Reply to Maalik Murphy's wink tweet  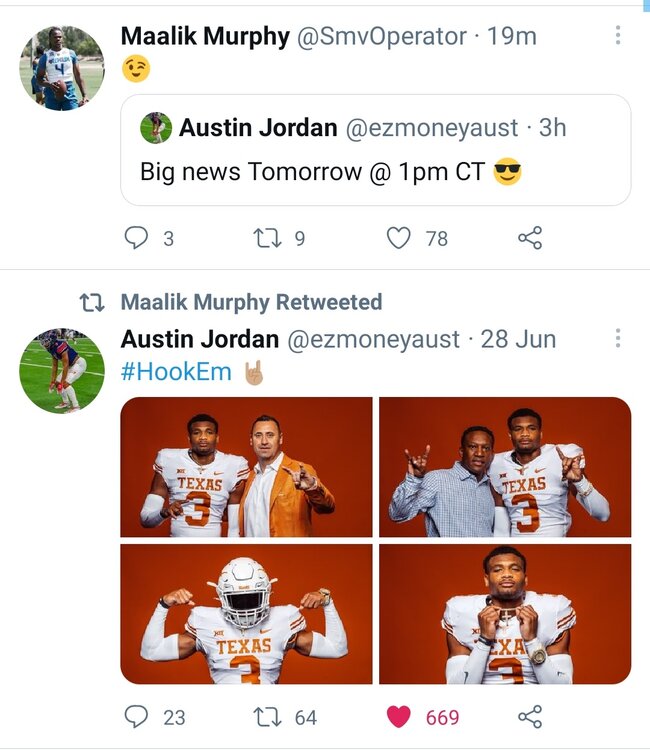coord(136,238)
